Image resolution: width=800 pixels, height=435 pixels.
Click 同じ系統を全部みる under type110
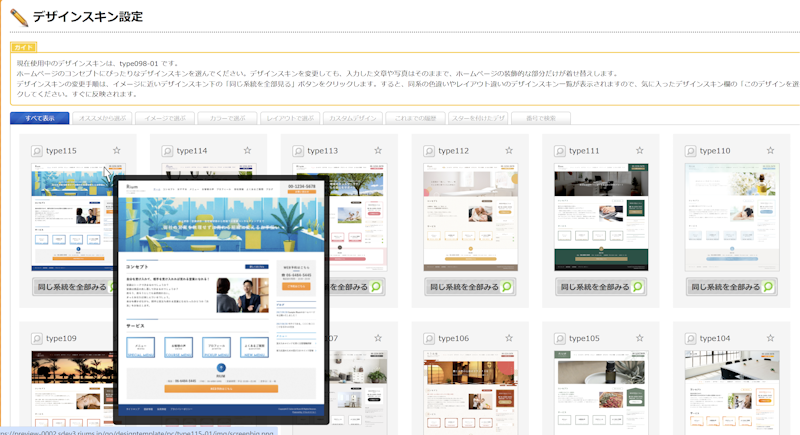[x=732, y=287]
